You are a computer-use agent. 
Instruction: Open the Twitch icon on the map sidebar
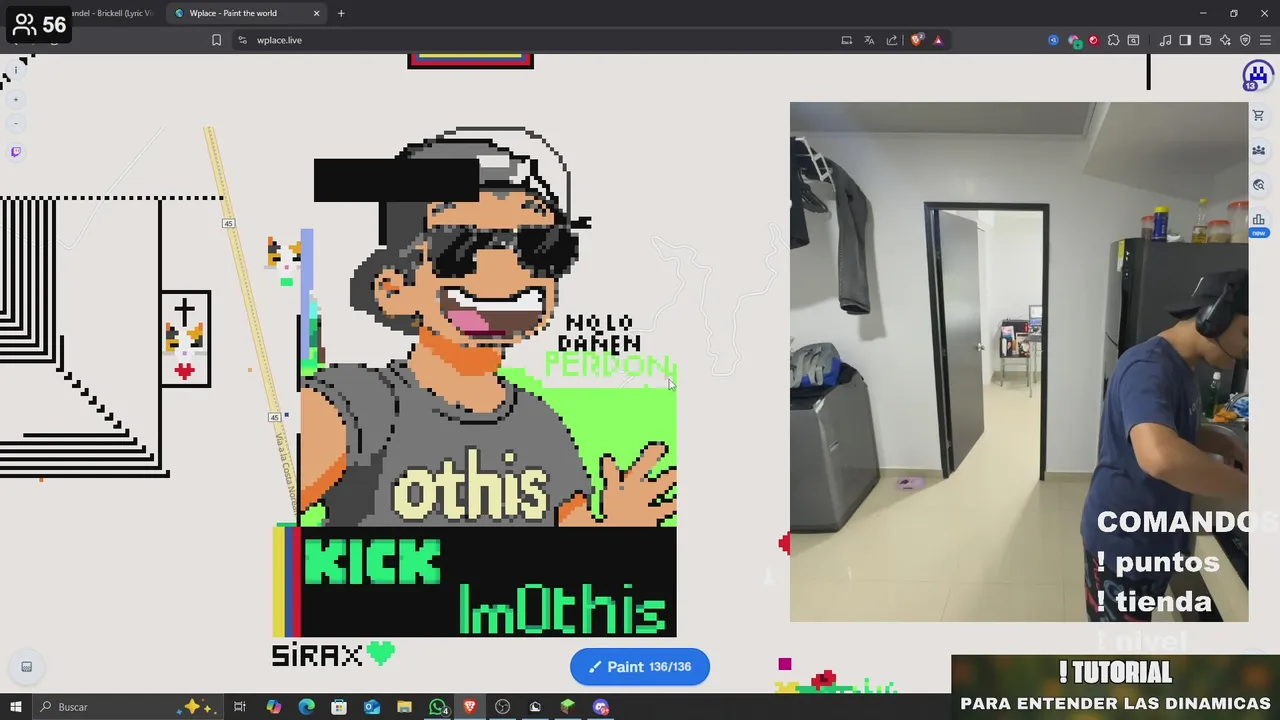click(x=16, y=152)
